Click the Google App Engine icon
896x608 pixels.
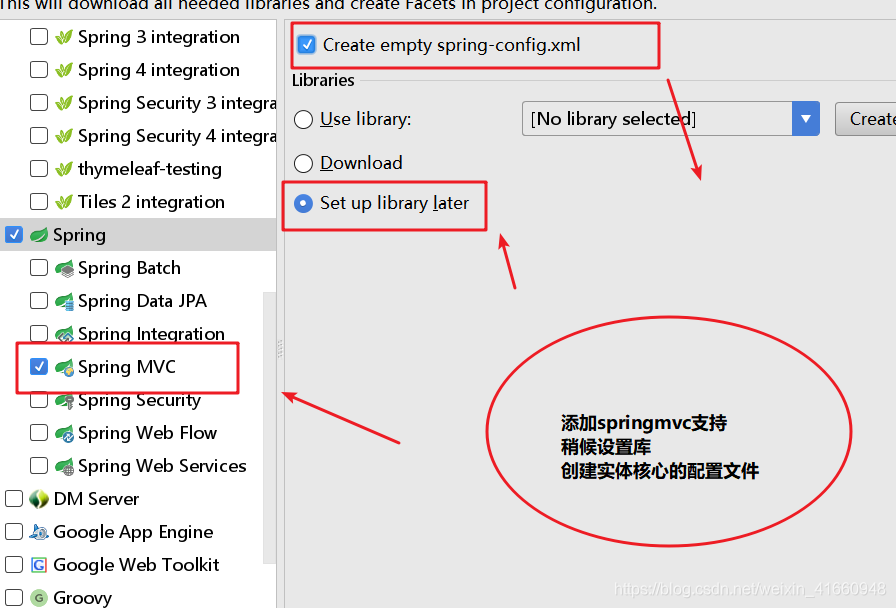pyautogui.click(x=39, y=532)
